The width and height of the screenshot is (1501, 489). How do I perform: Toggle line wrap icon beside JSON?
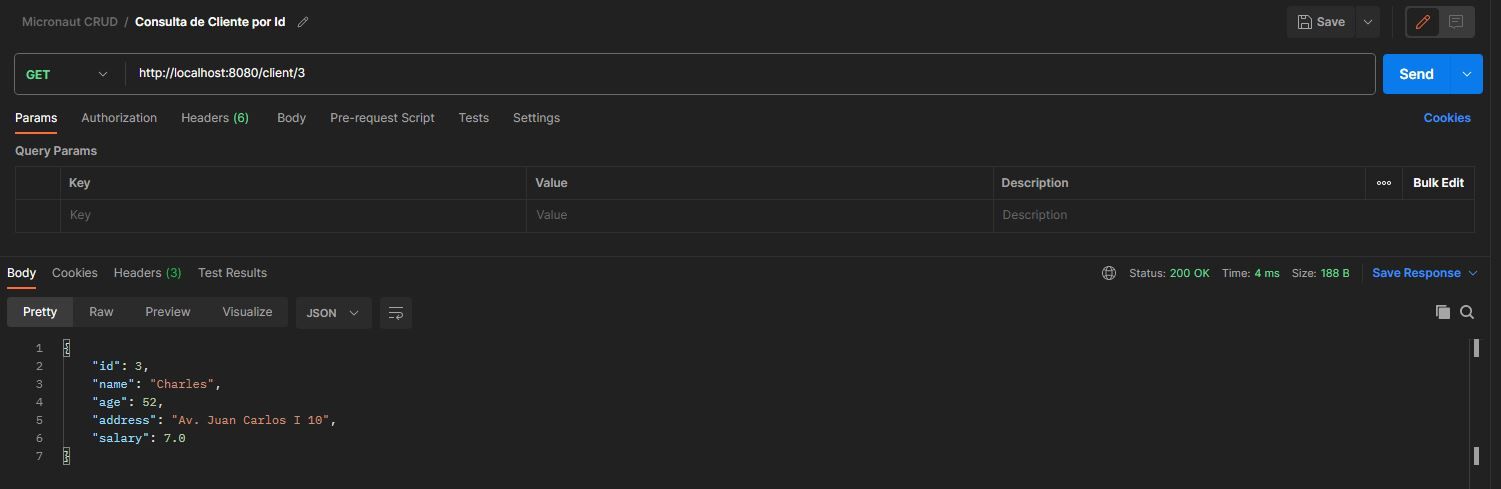(x=396, y=313)
